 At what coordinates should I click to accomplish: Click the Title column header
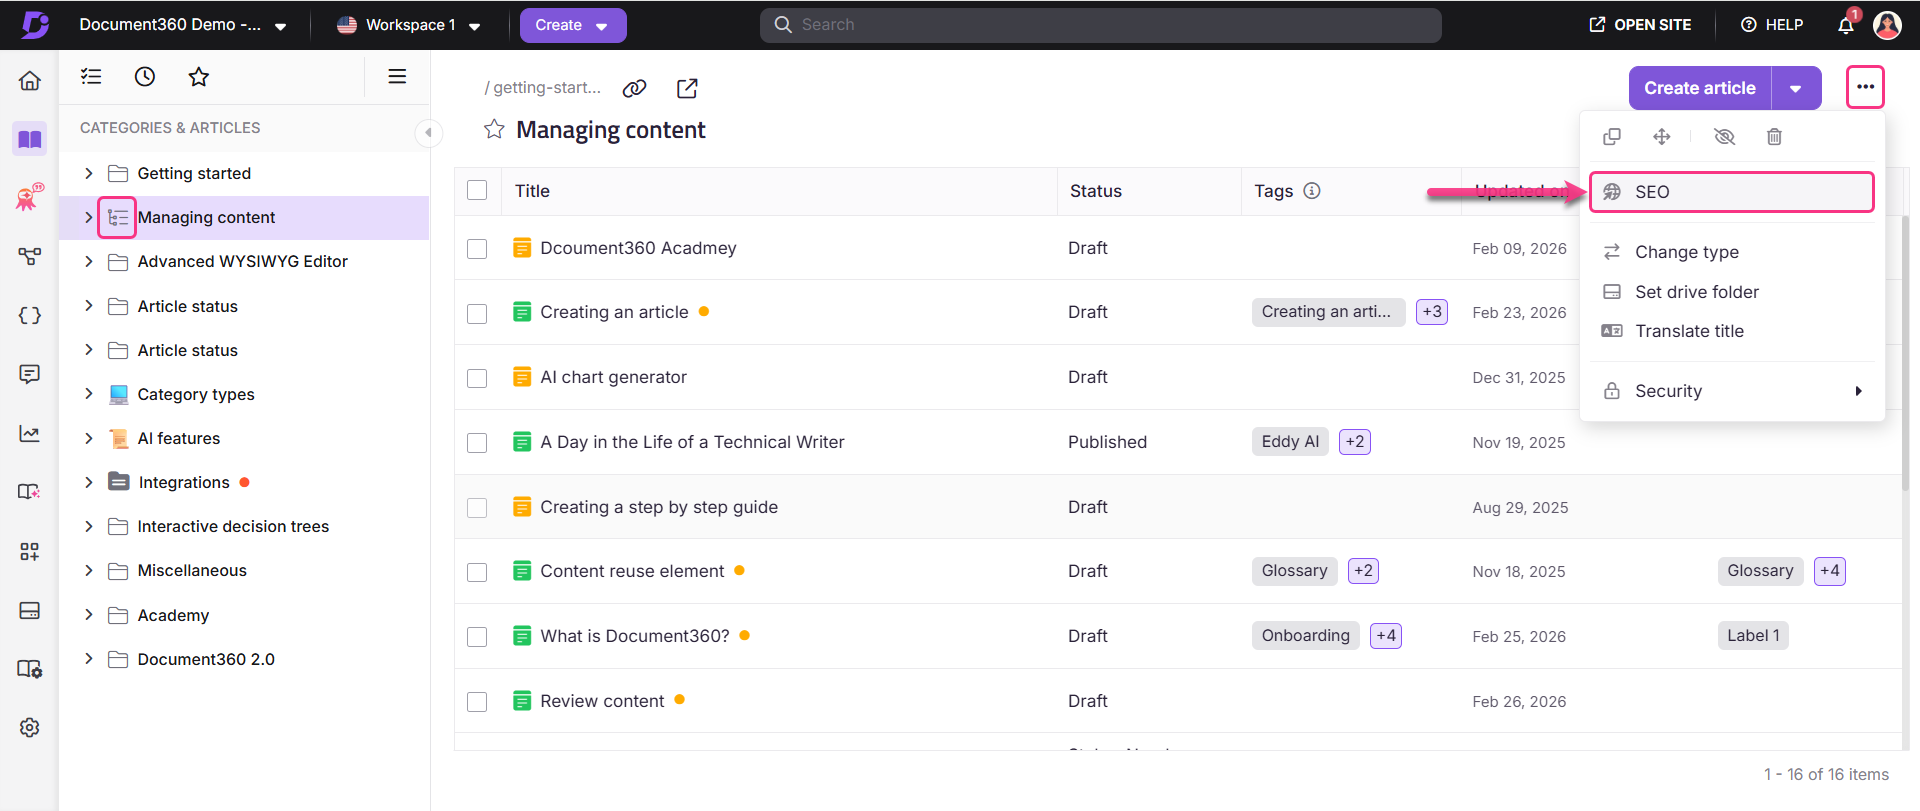[x=532, y=191]
